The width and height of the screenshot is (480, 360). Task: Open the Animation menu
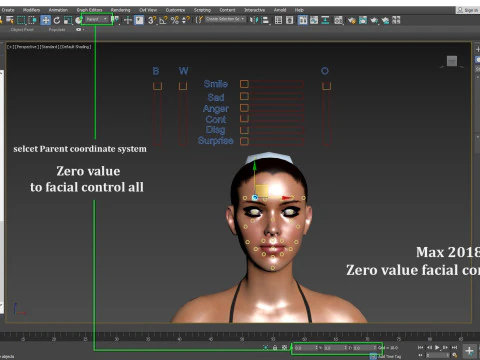click(x=58, y=10)
